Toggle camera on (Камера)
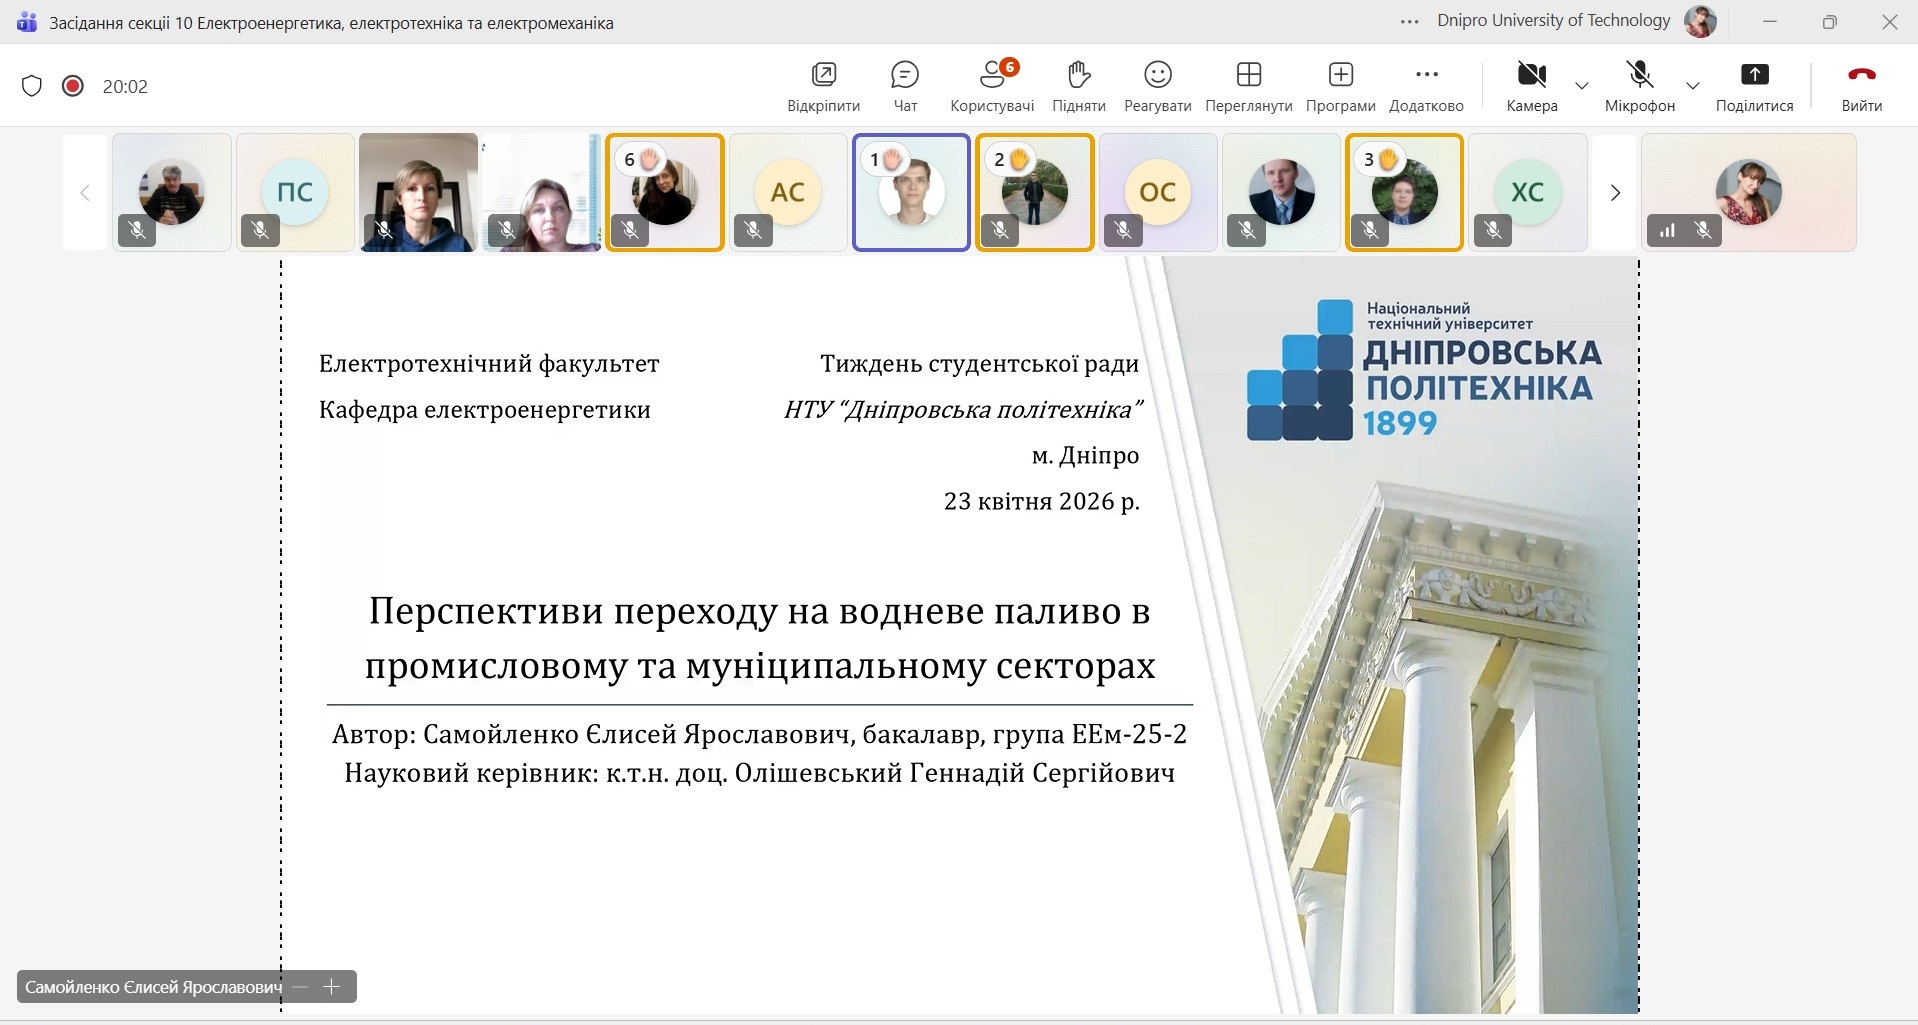The width and height of the screenshot is (1918, 1025). pos(1531,85)
